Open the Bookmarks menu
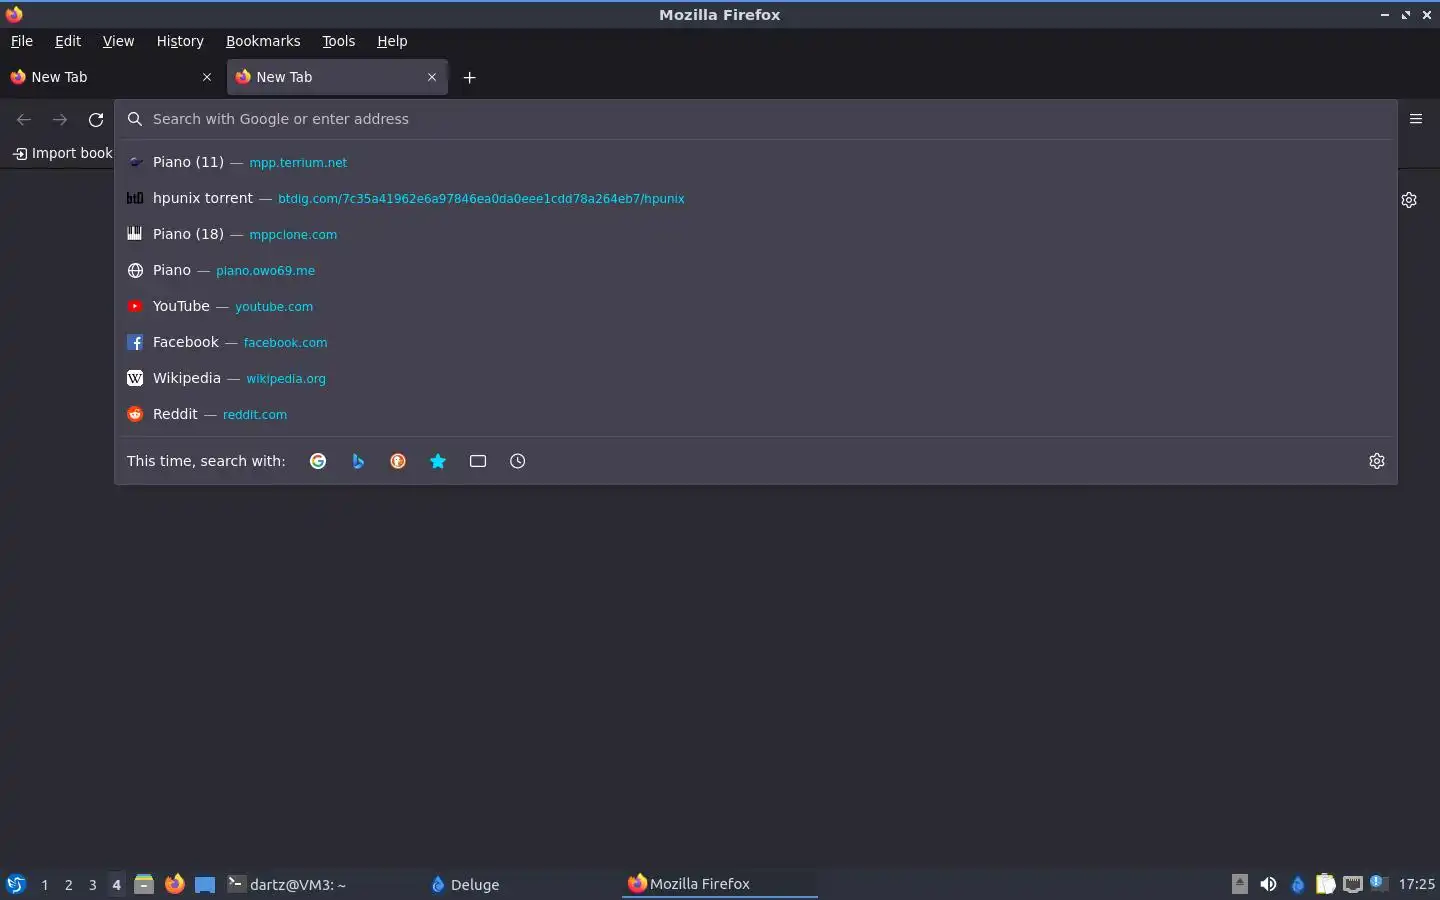The height and width of the screenshot is (900, 1440). coord(263,41)
